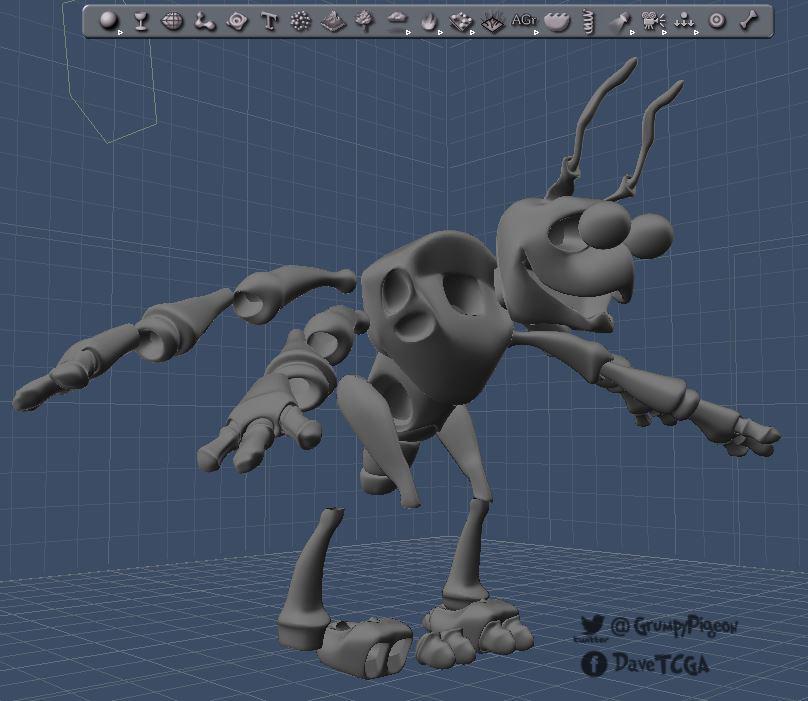The width and height of the screenshot is (808, 701).
Task: Click the coiled spring icon
Action: [588, 22]
